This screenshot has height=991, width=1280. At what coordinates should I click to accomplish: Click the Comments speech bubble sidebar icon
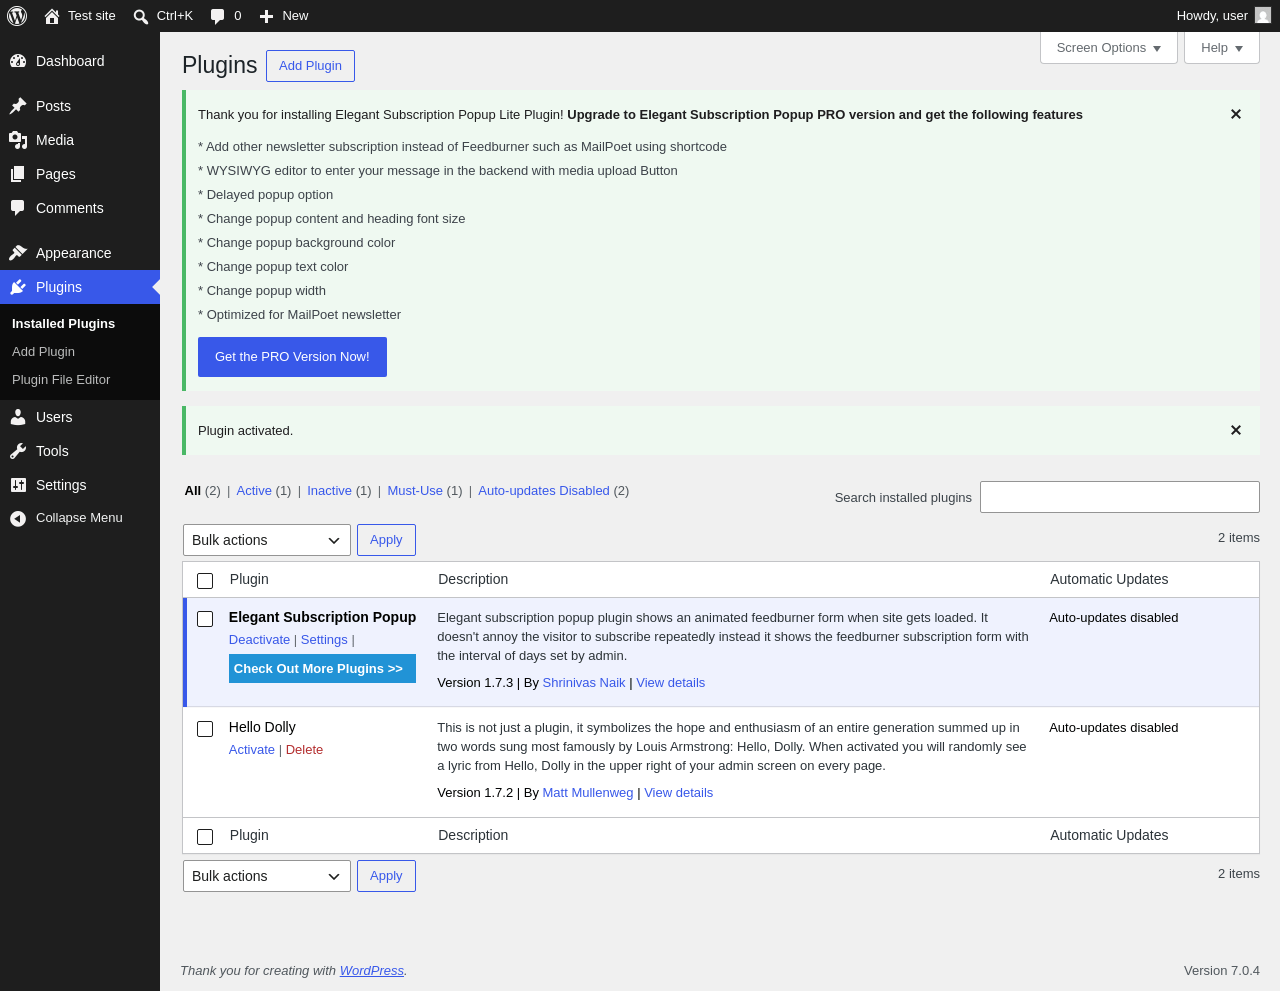pyautogui.click(x=18, y=208)
